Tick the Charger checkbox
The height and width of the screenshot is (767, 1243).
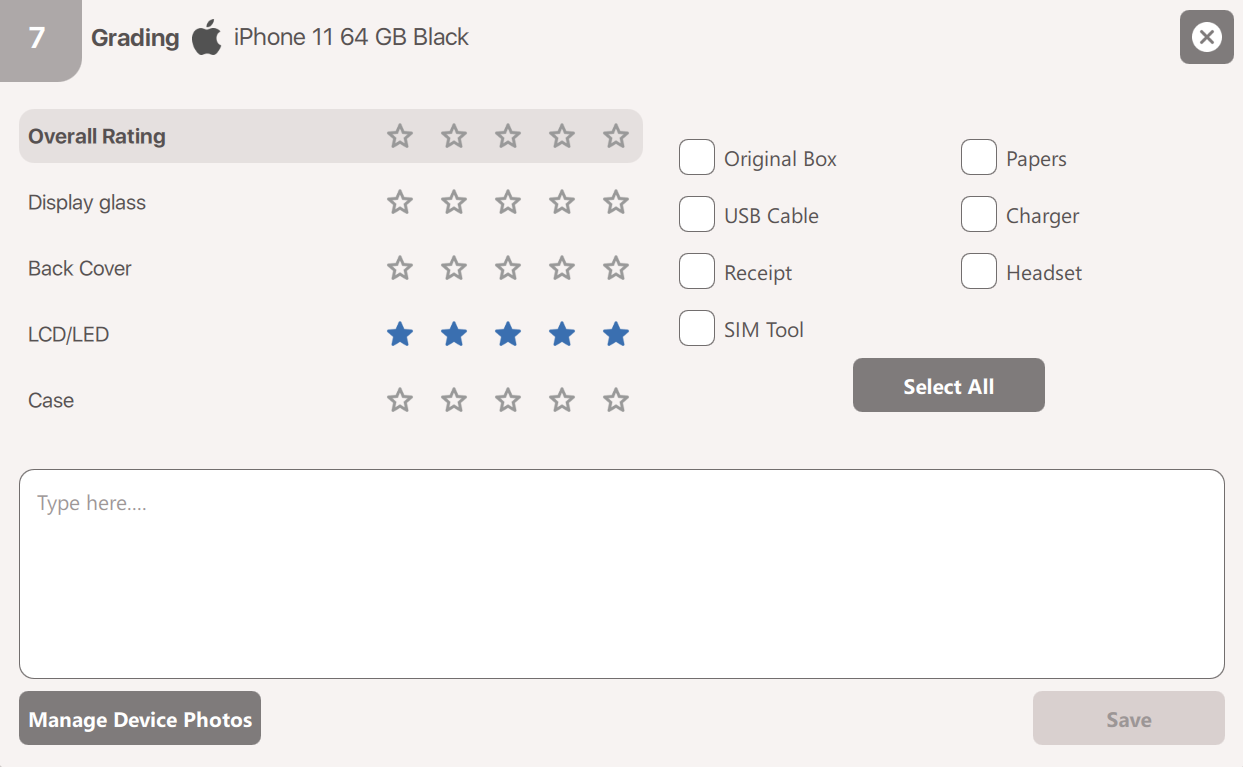click(x=979, y=215)
